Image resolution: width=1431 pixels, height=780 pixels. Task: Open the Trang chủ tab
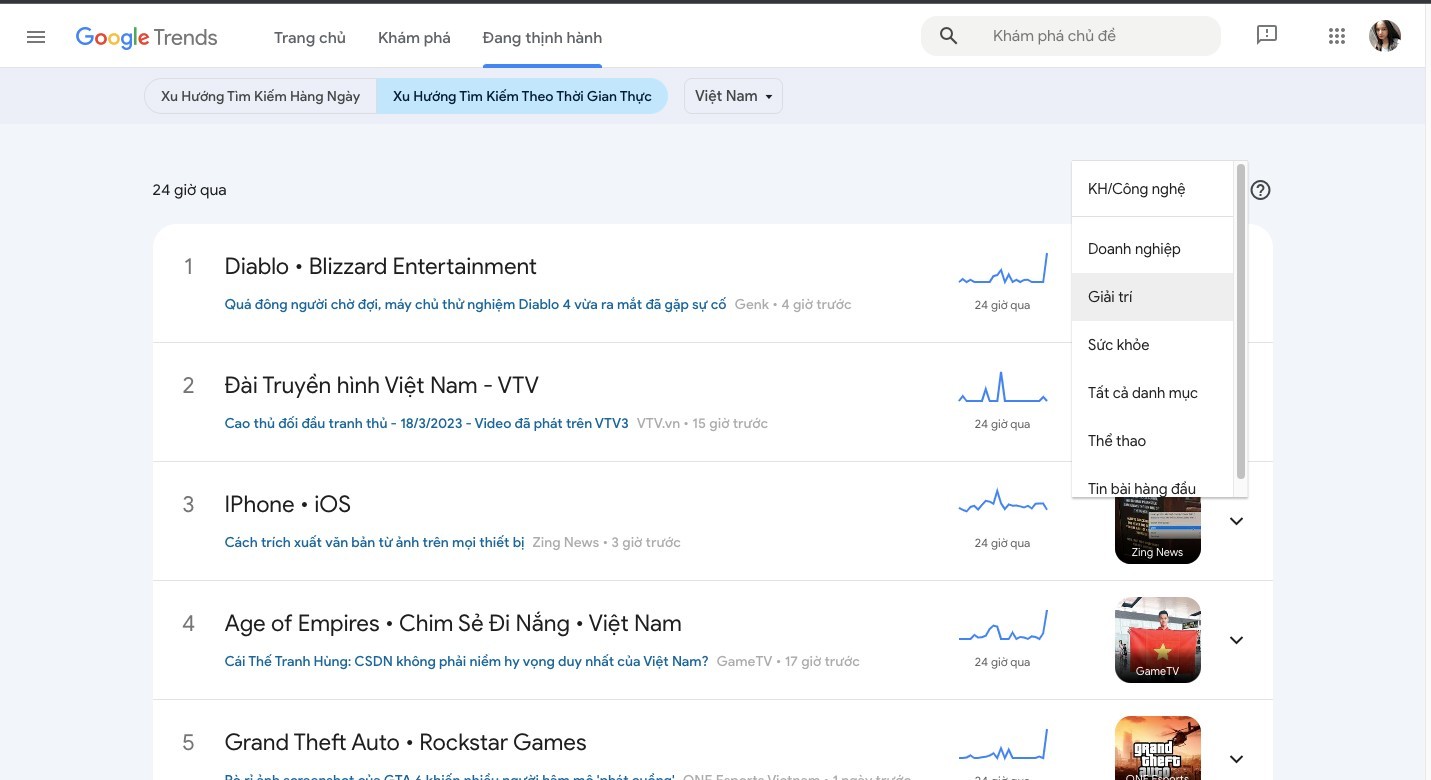pyautogui.click(x=310, y=38)
